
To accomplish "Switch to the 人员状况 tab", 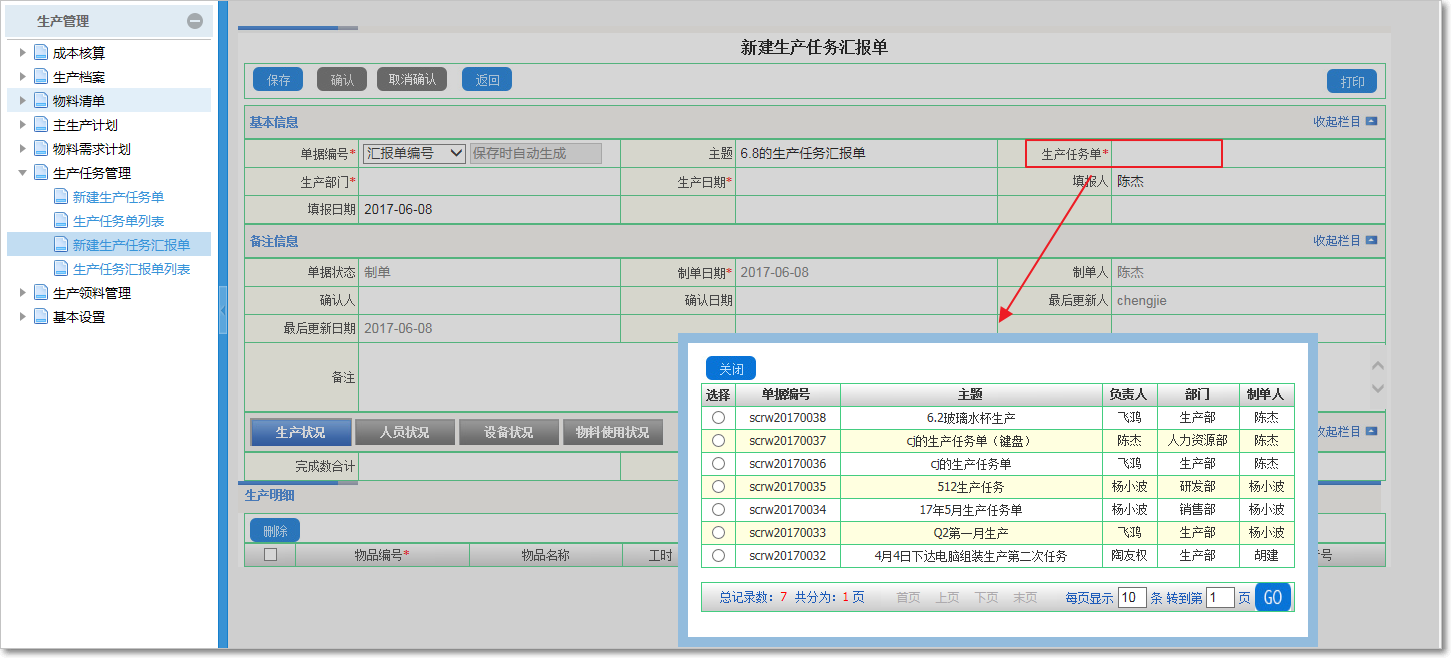I will pos(404,431).
